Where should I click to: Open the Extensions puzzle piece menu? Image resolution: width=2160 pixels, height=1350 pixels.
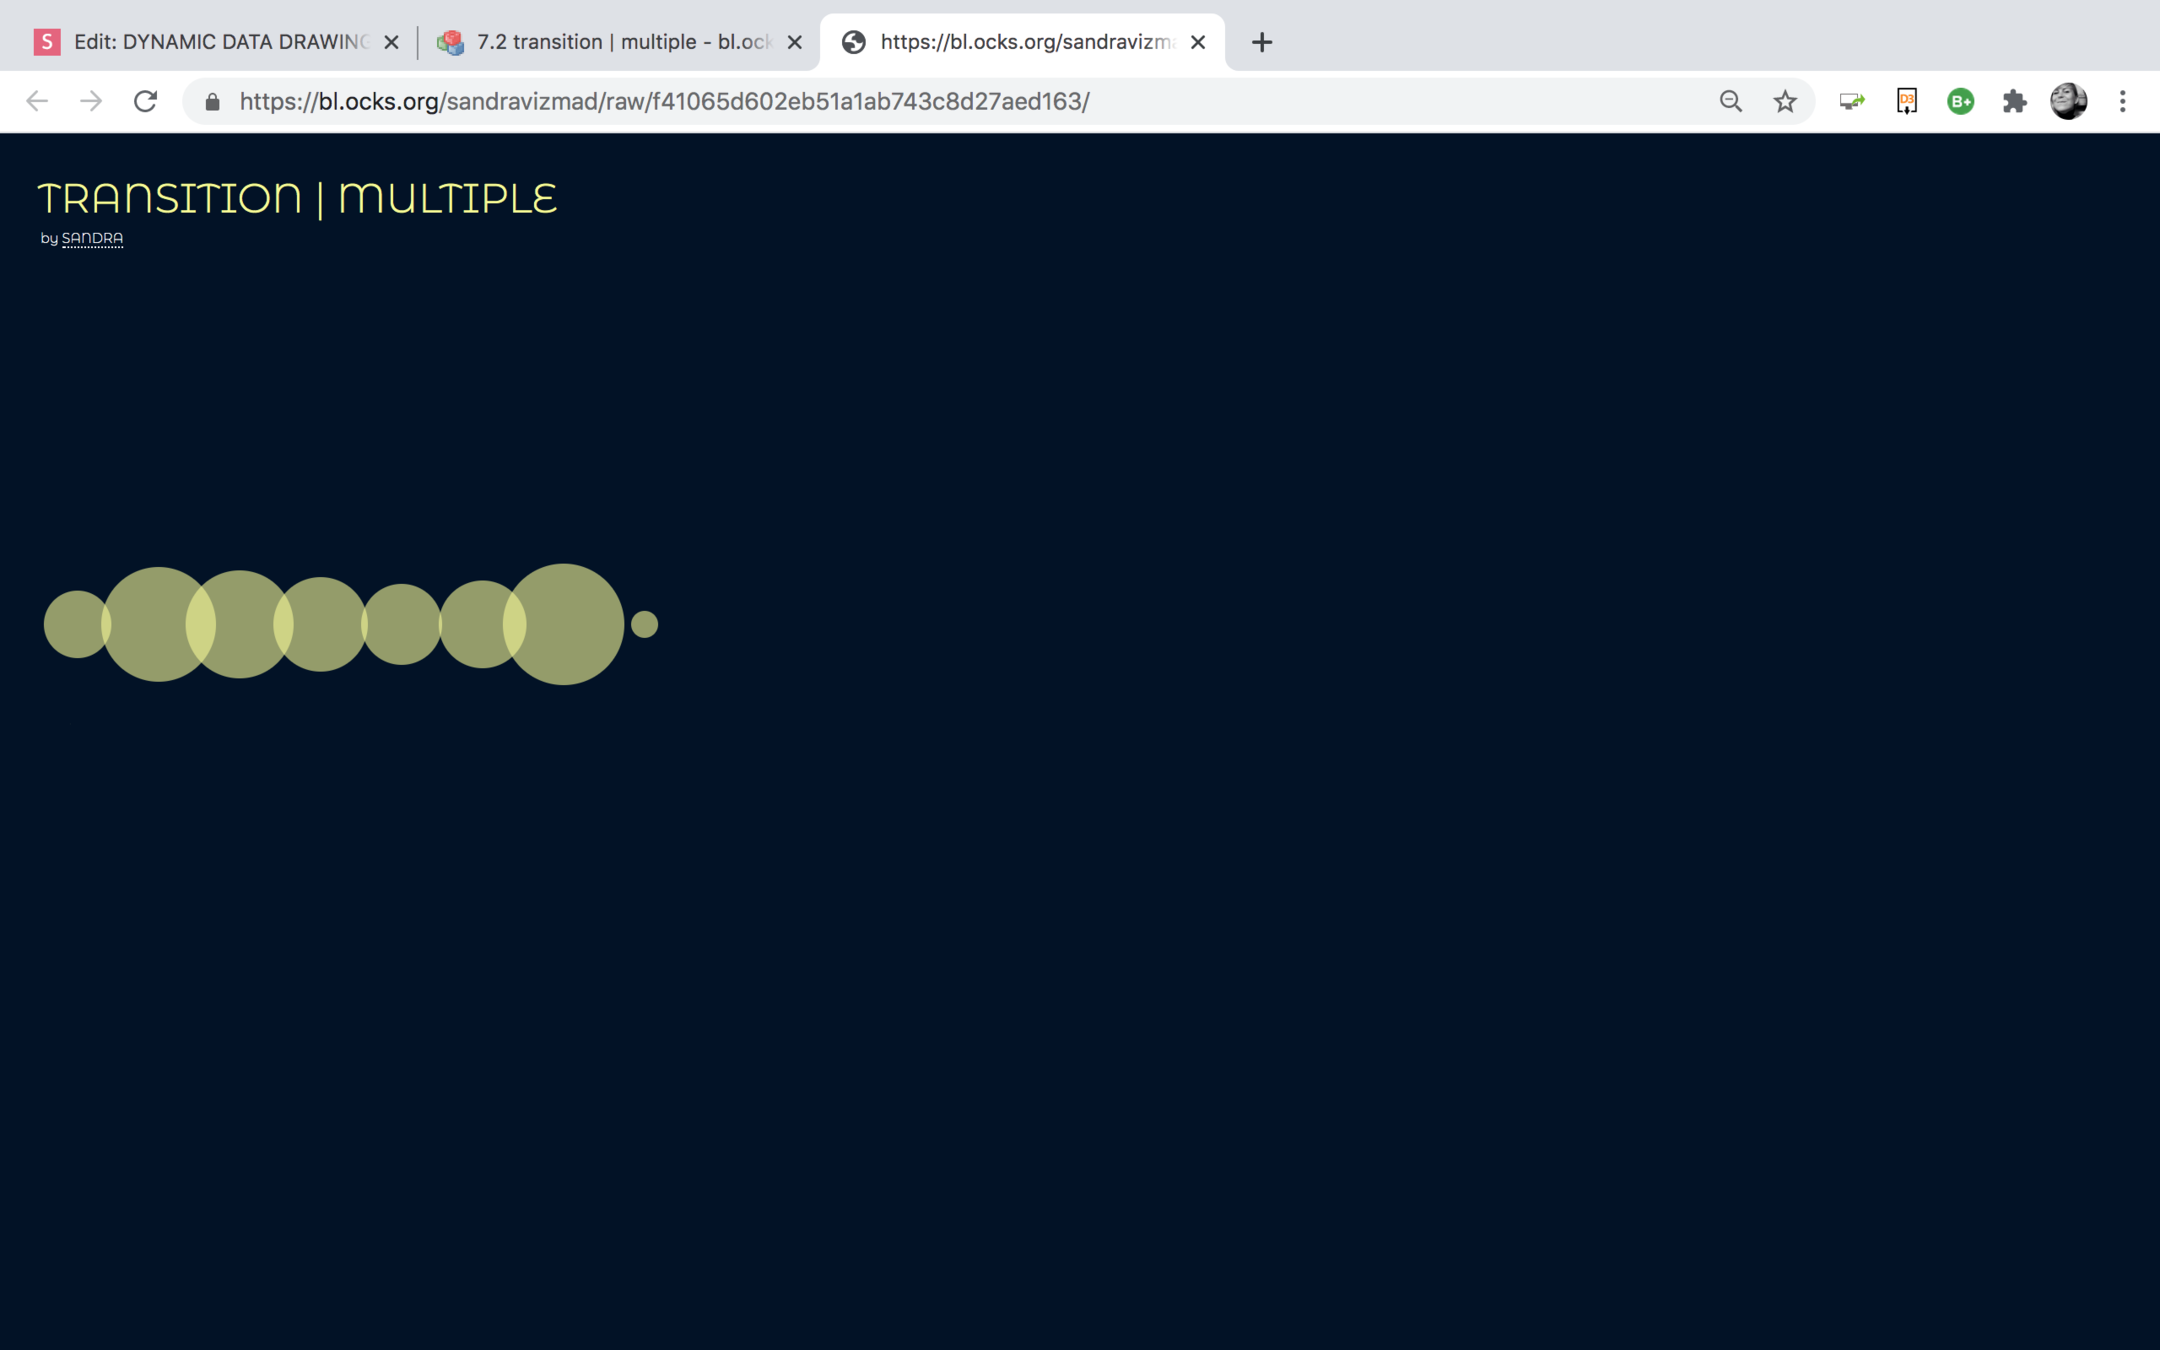pos(2014,101)
